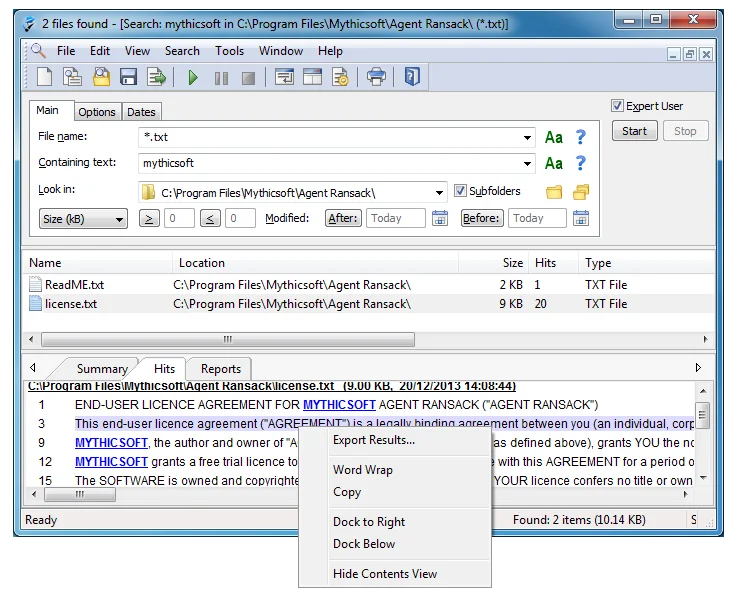The height and width of the screenshot is (594, 730).
Task: Open the Search menu
Action: (182, 51)
